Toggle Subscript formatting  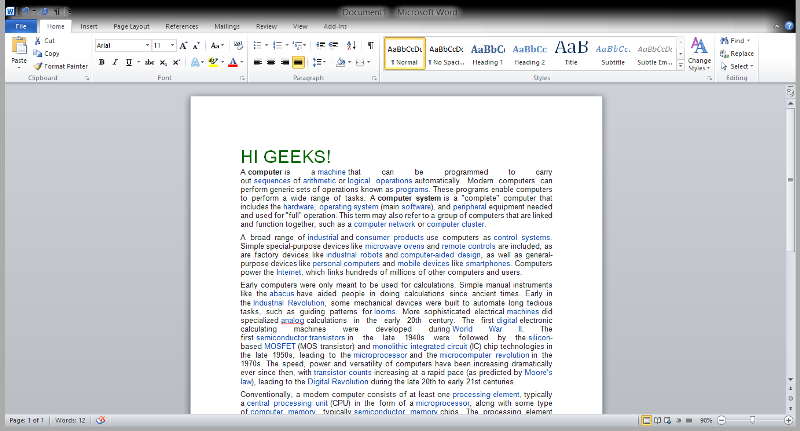point(163,62)
